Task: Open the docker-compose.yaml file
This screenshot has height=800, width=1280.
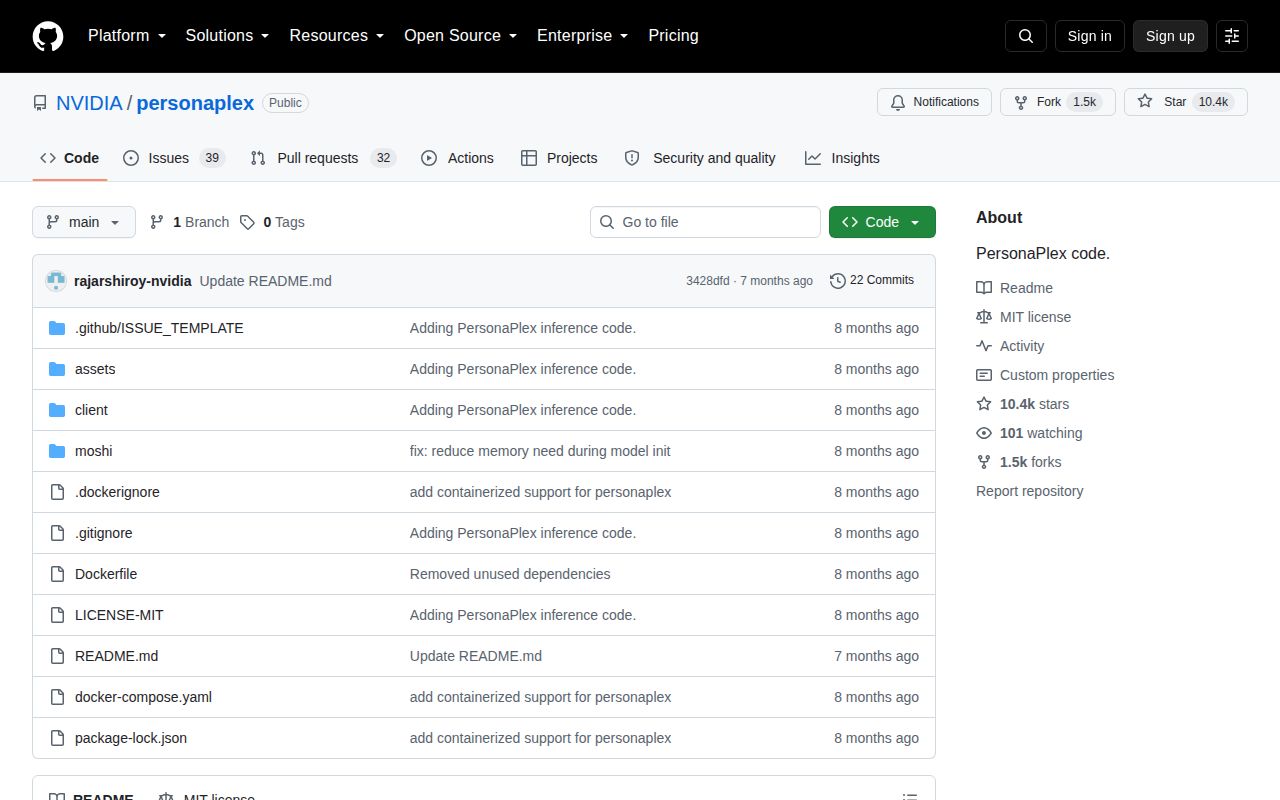Action: 143,697
